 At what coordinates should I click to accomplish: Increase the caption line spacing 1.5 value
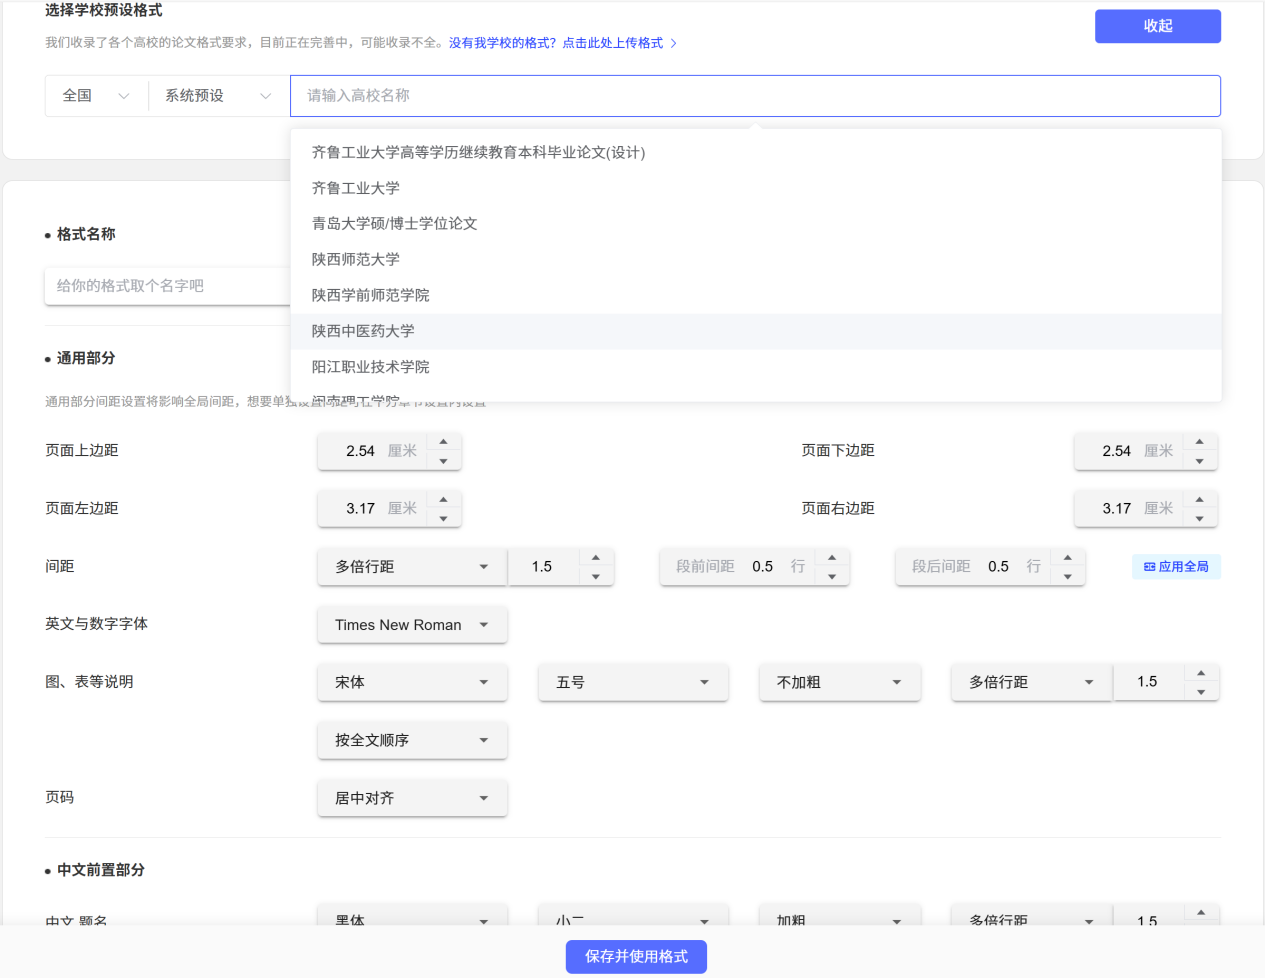click(x=1201, y=672)
